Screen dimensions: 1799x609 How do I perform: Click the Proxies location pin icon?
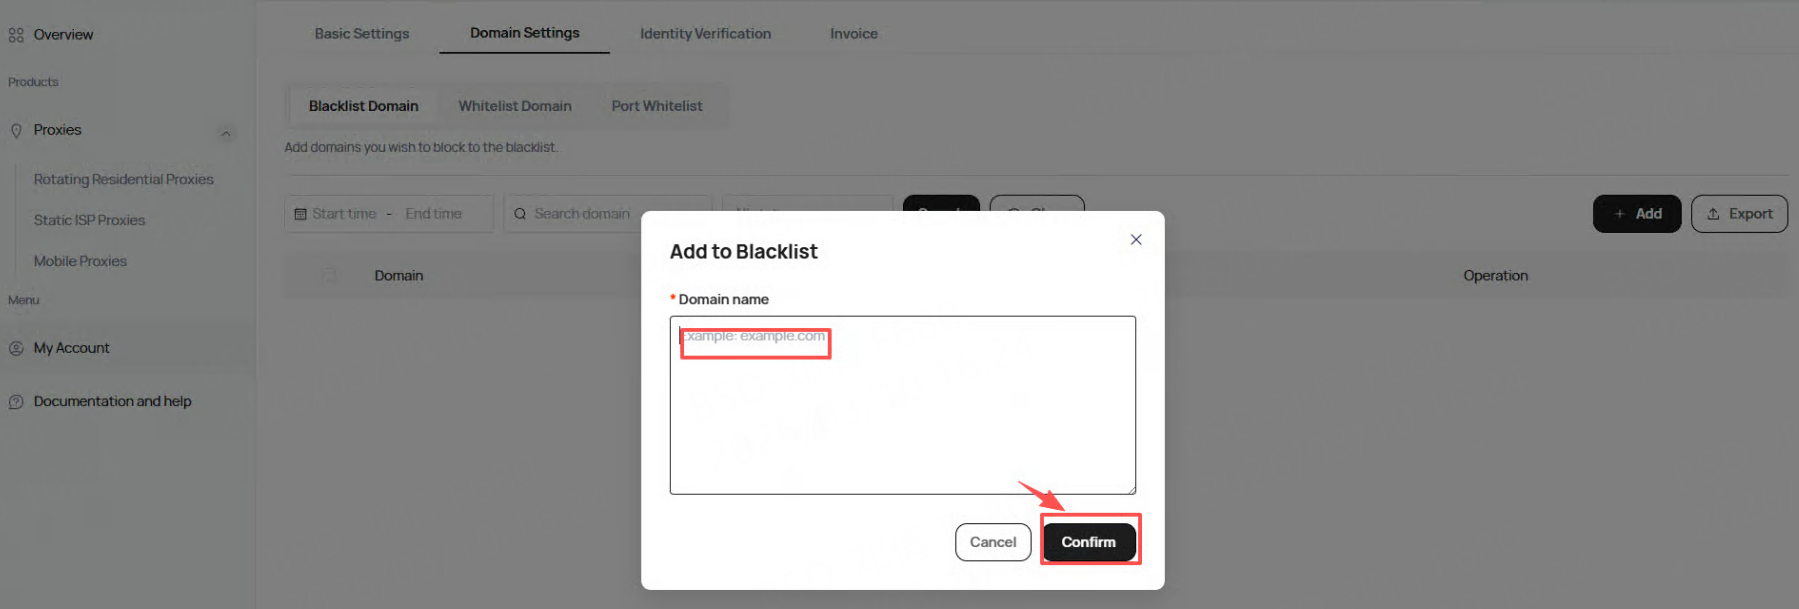click(16, 131)
